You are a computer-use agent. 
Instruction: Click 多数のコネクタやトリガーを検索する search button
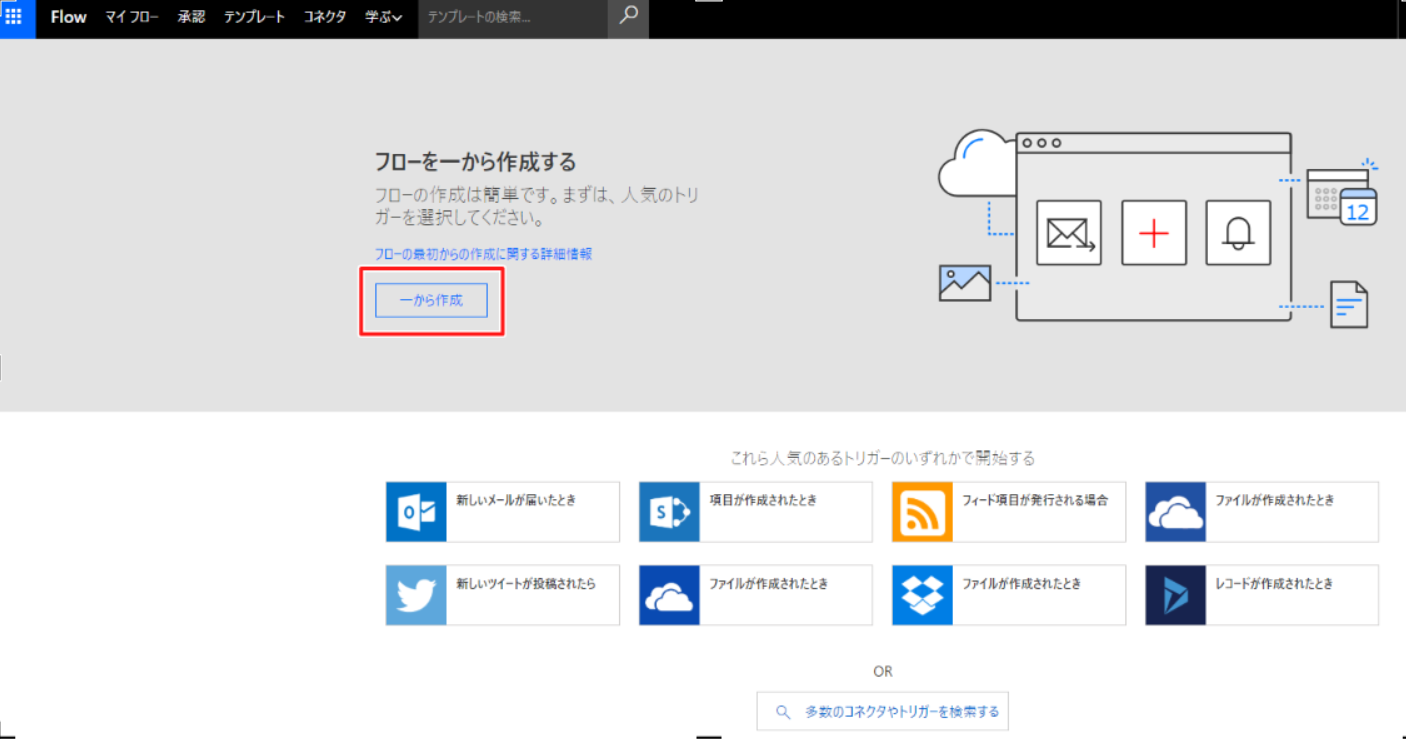[x=882, y=712]
